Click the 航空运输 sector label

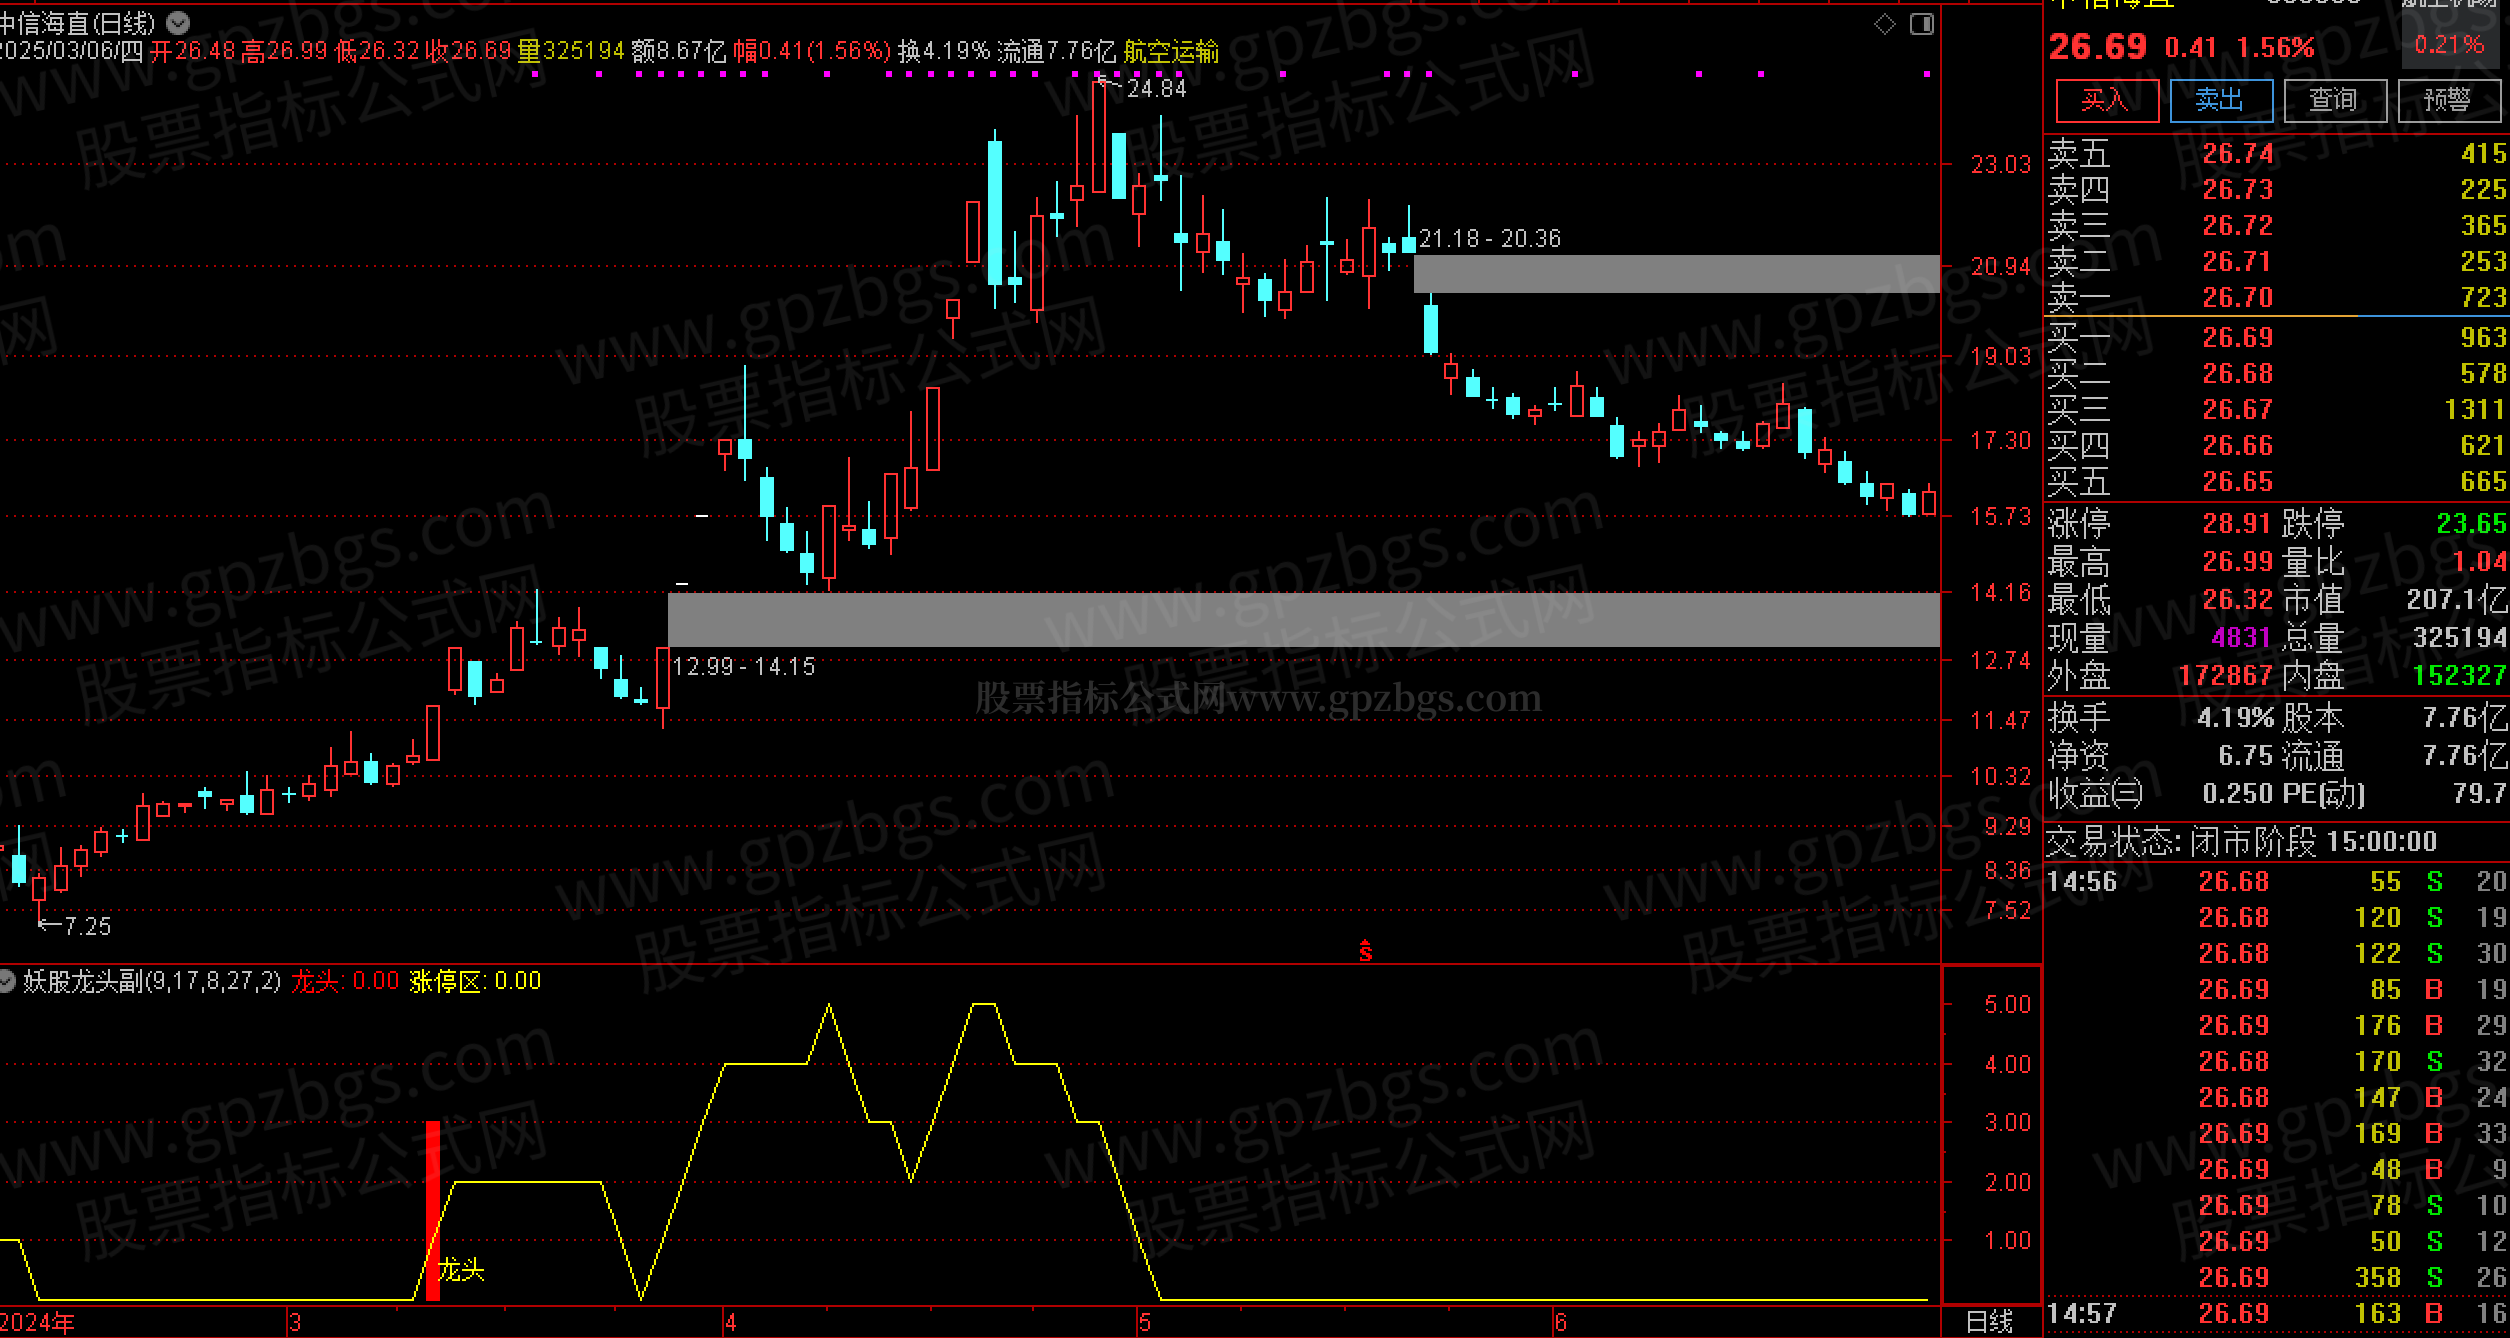point(1170,51)
